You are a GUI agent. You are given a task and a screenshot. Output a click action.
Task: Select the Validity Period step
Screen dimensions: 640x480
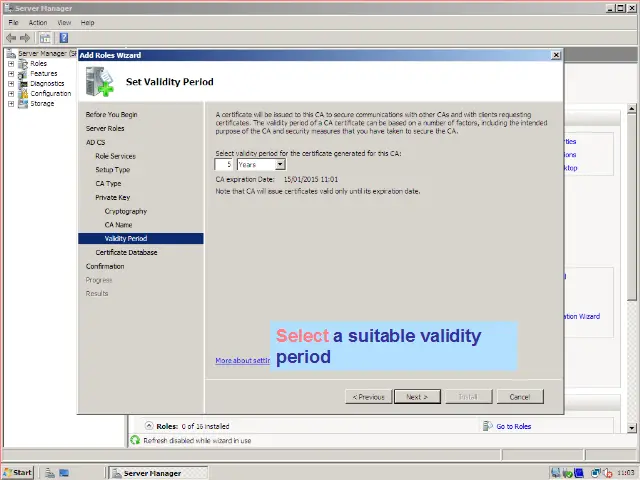(141, 239)
